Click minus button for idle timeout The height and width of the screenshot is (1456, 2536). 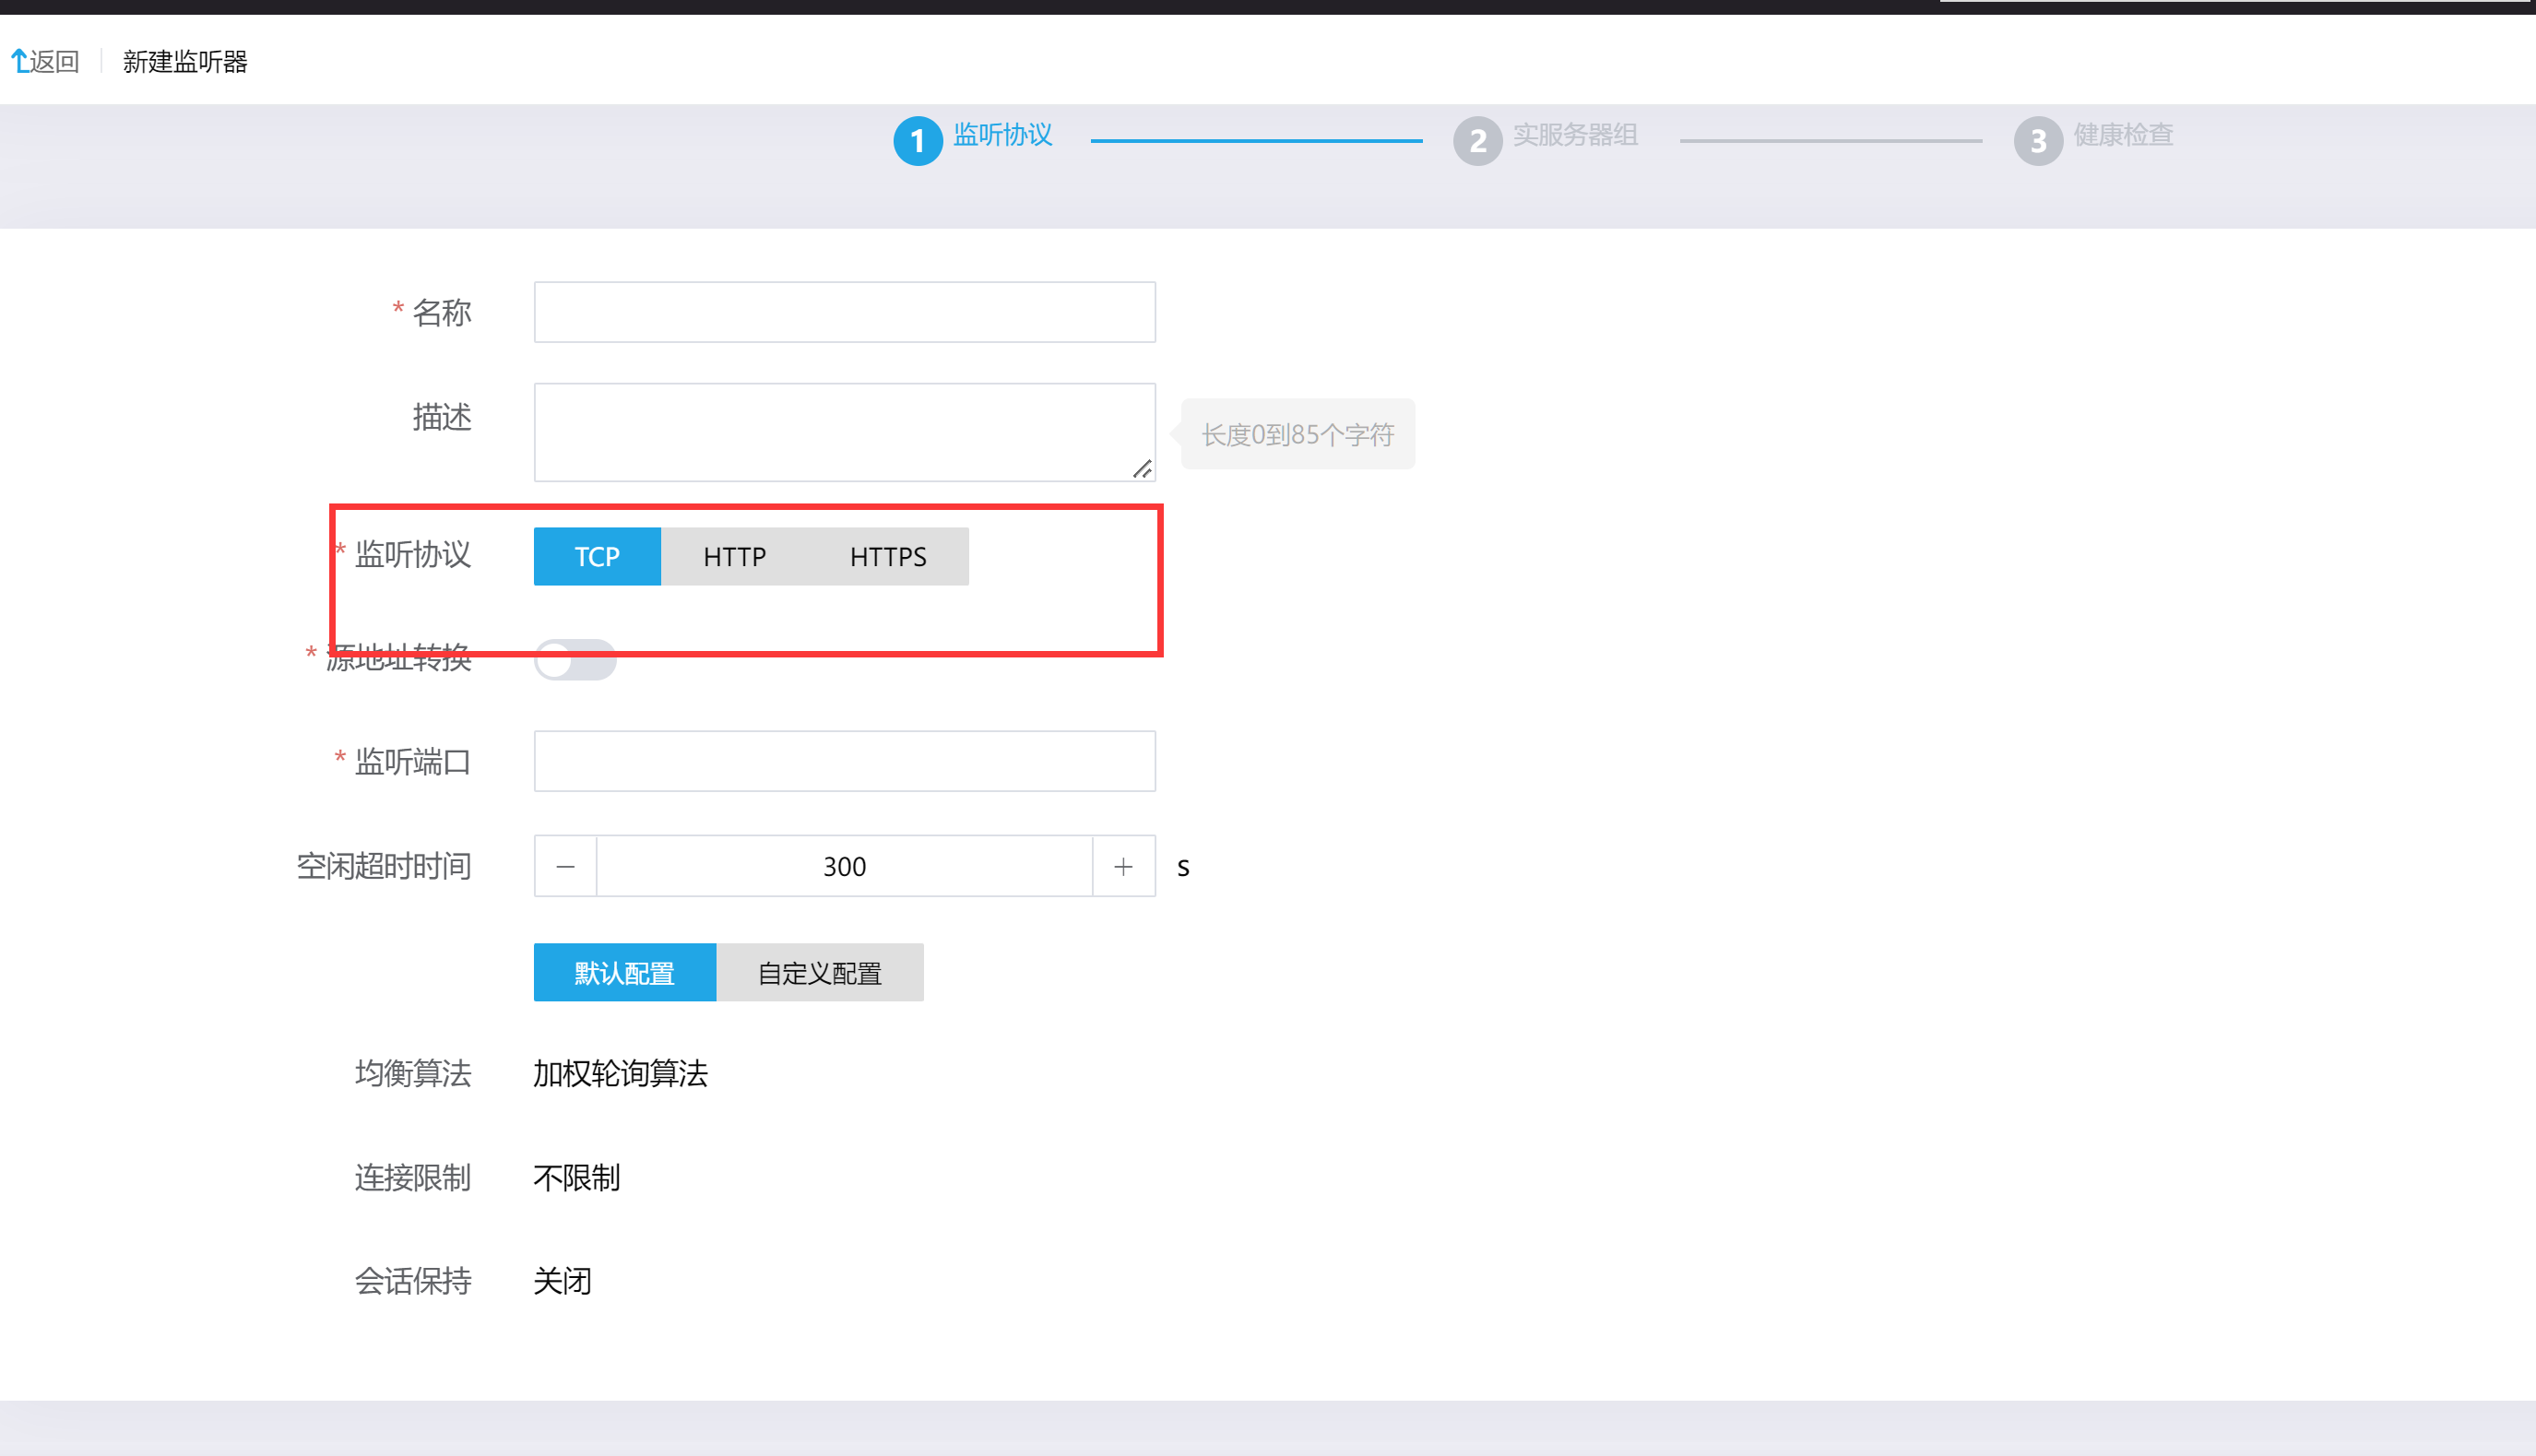(565, 866)
